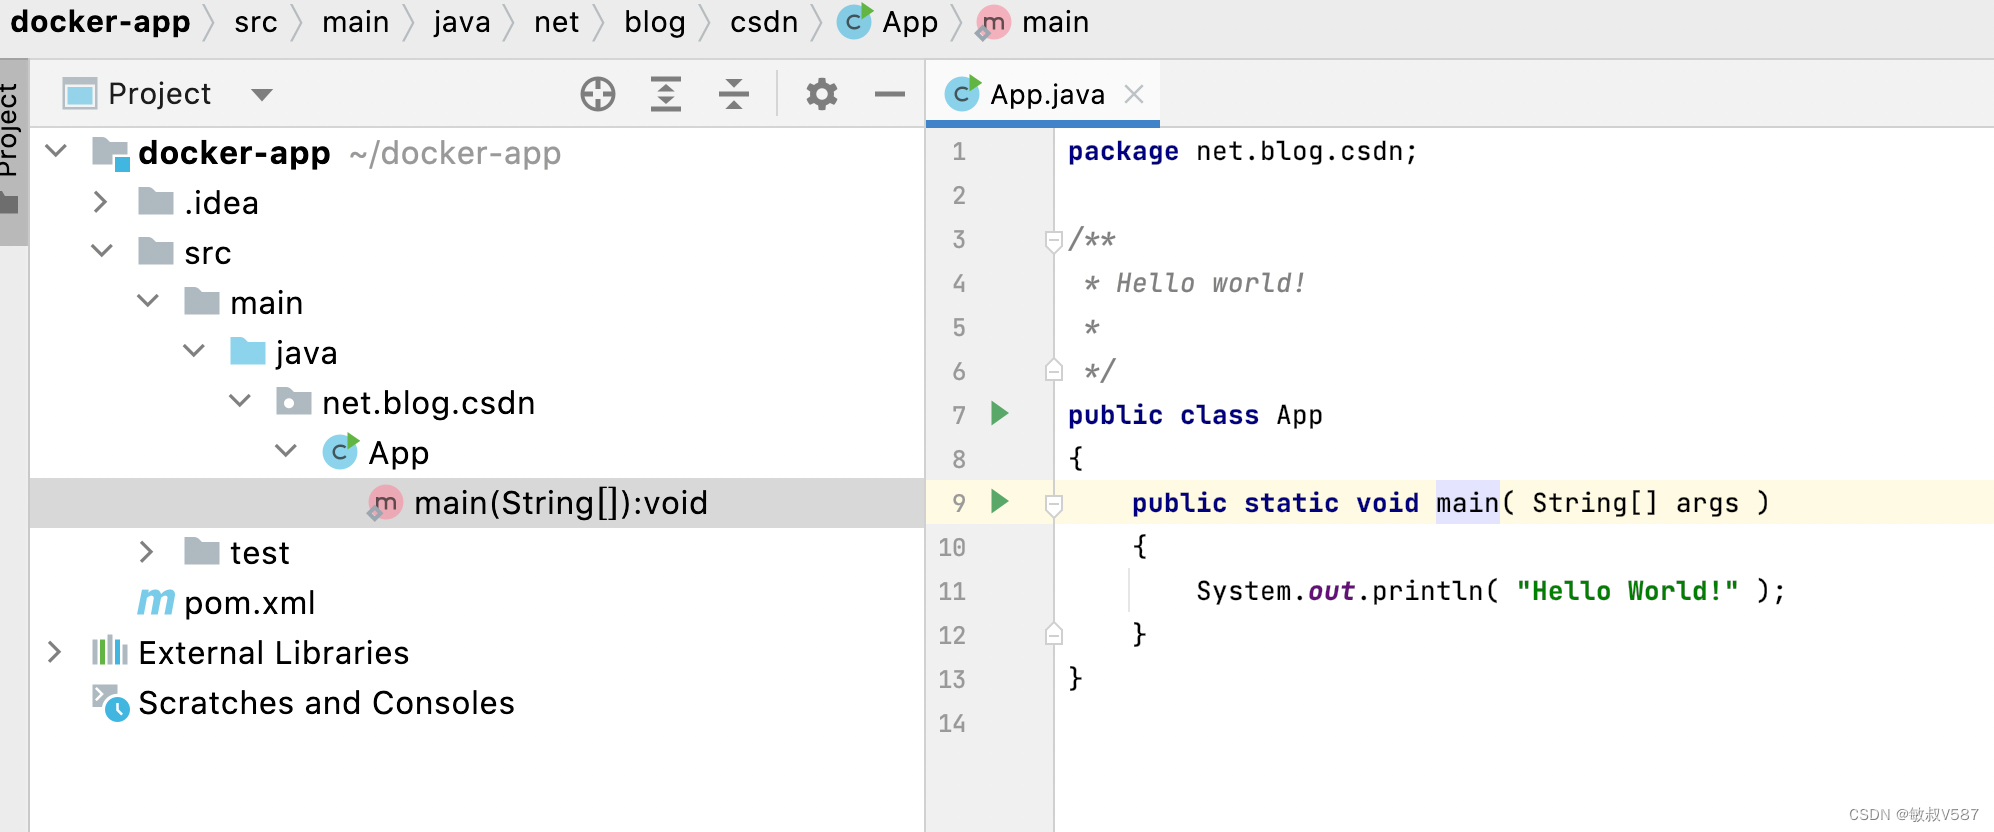Run class App via gutter arrow on line 7

click(x=999, y=413)
